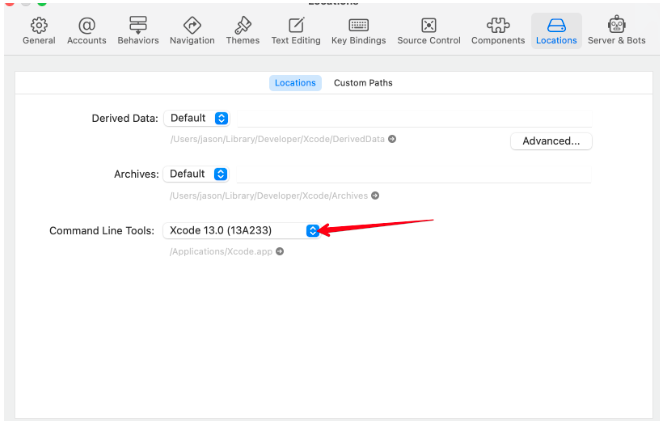Open the Behaviors preferences pane

(138, 31)
